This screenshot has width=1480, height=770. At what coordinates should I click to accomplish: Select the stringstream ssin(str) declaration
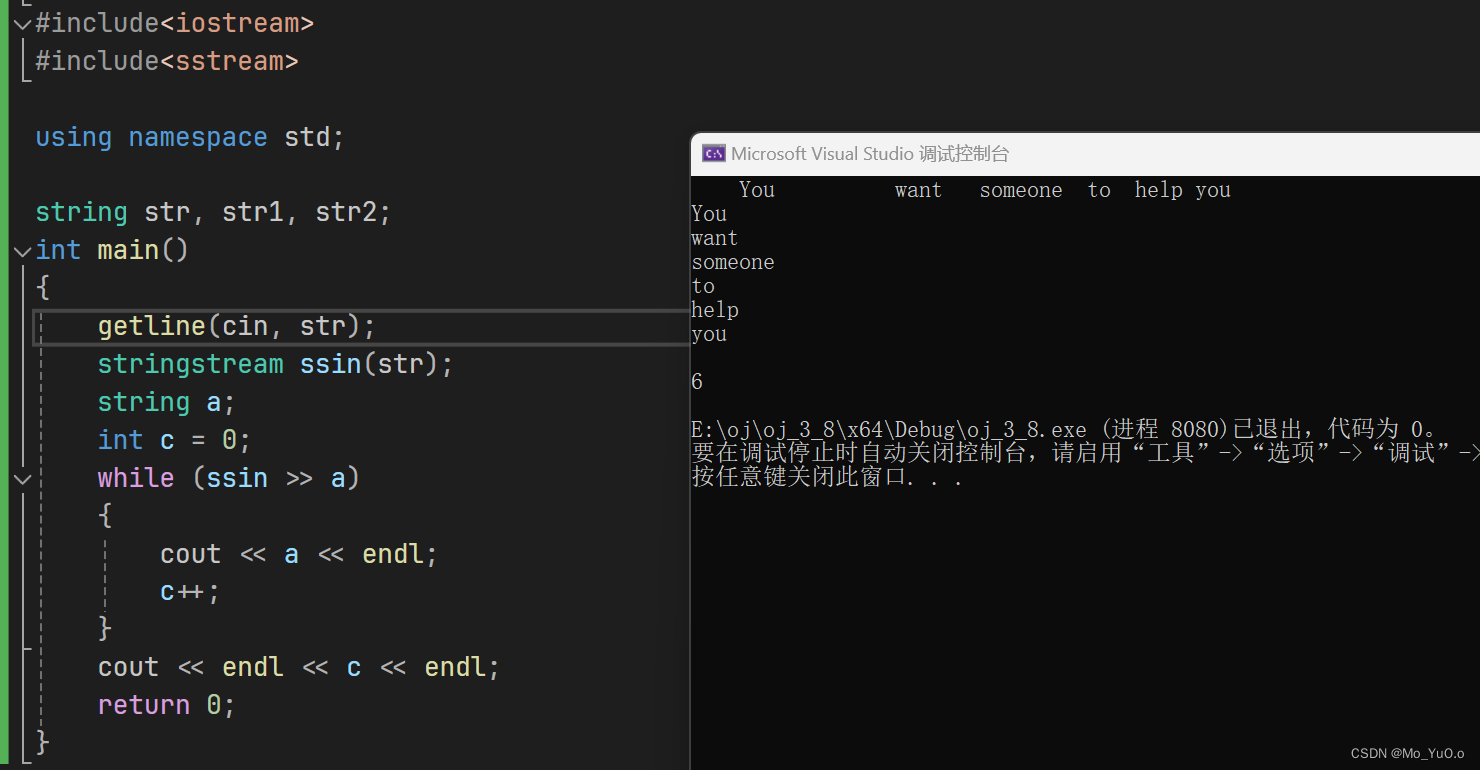(275, 364)
